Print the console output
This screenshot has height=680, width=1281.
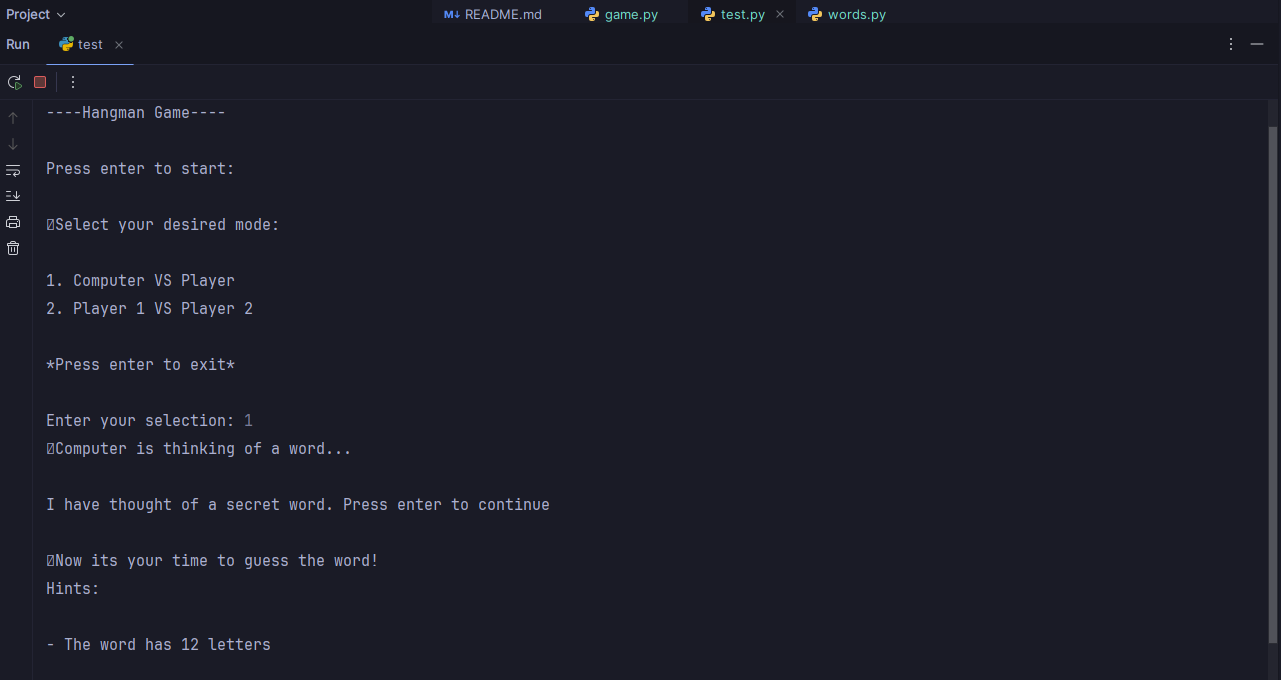click(13, 222)
